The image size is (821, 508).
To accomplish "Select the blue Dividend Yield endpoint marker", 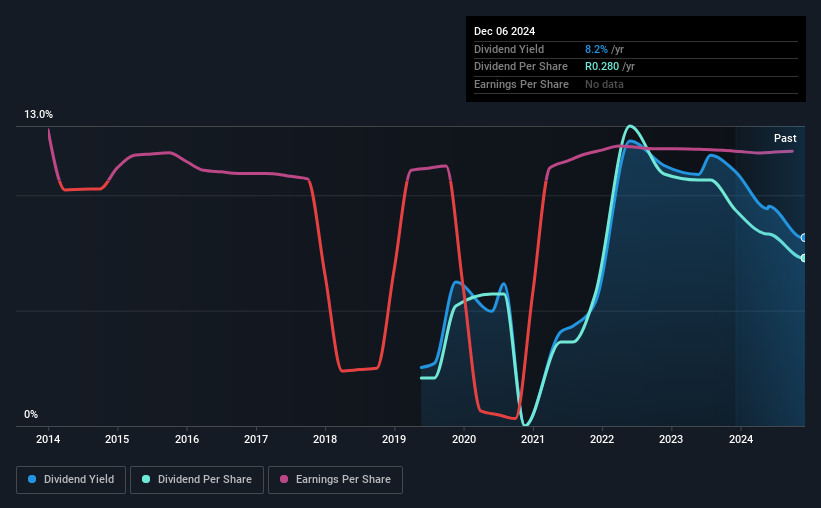I will [803, 238].
